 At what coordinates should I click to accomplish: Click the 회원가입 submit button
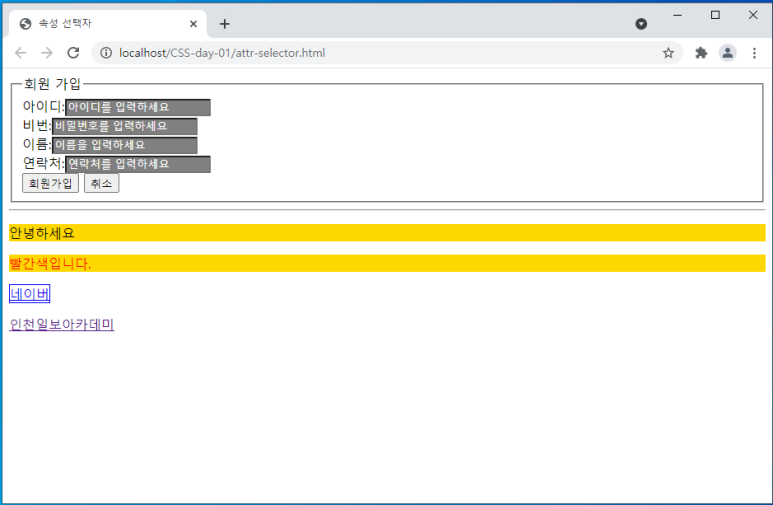coord(50,183)
